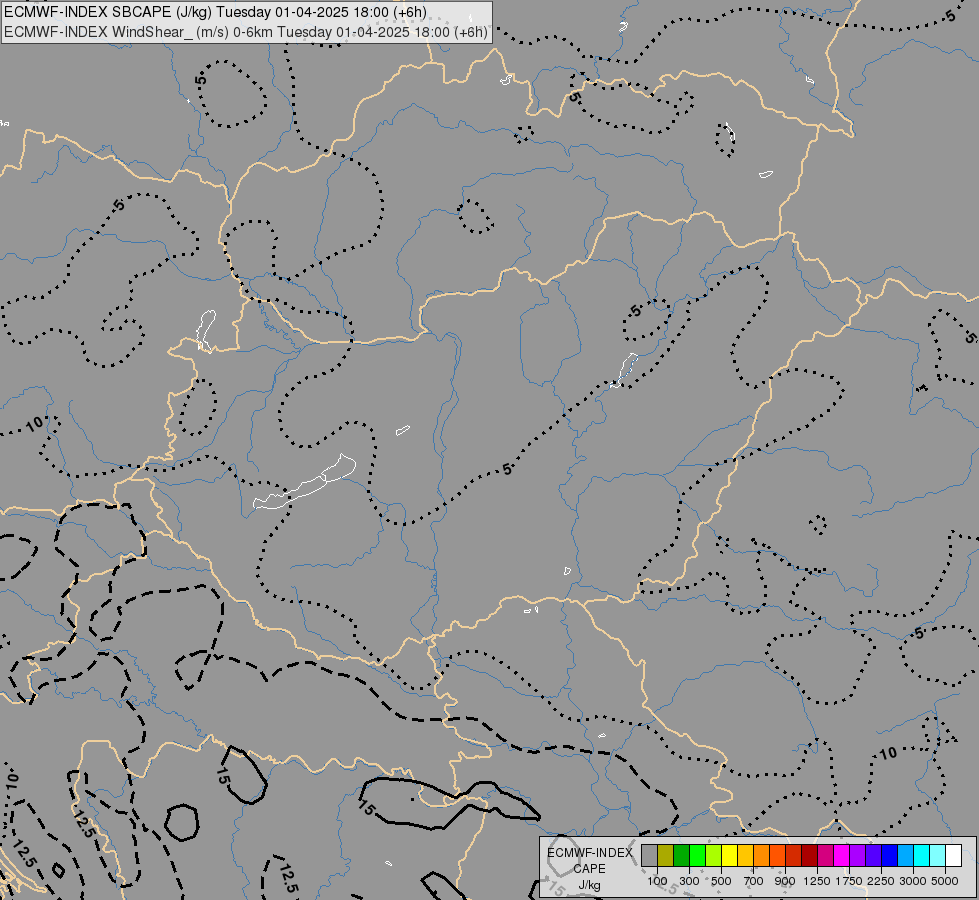The height and width of the screenshot is (900, 979).
Task: Click the 700 label on the legend
Action: click(754, 881)
